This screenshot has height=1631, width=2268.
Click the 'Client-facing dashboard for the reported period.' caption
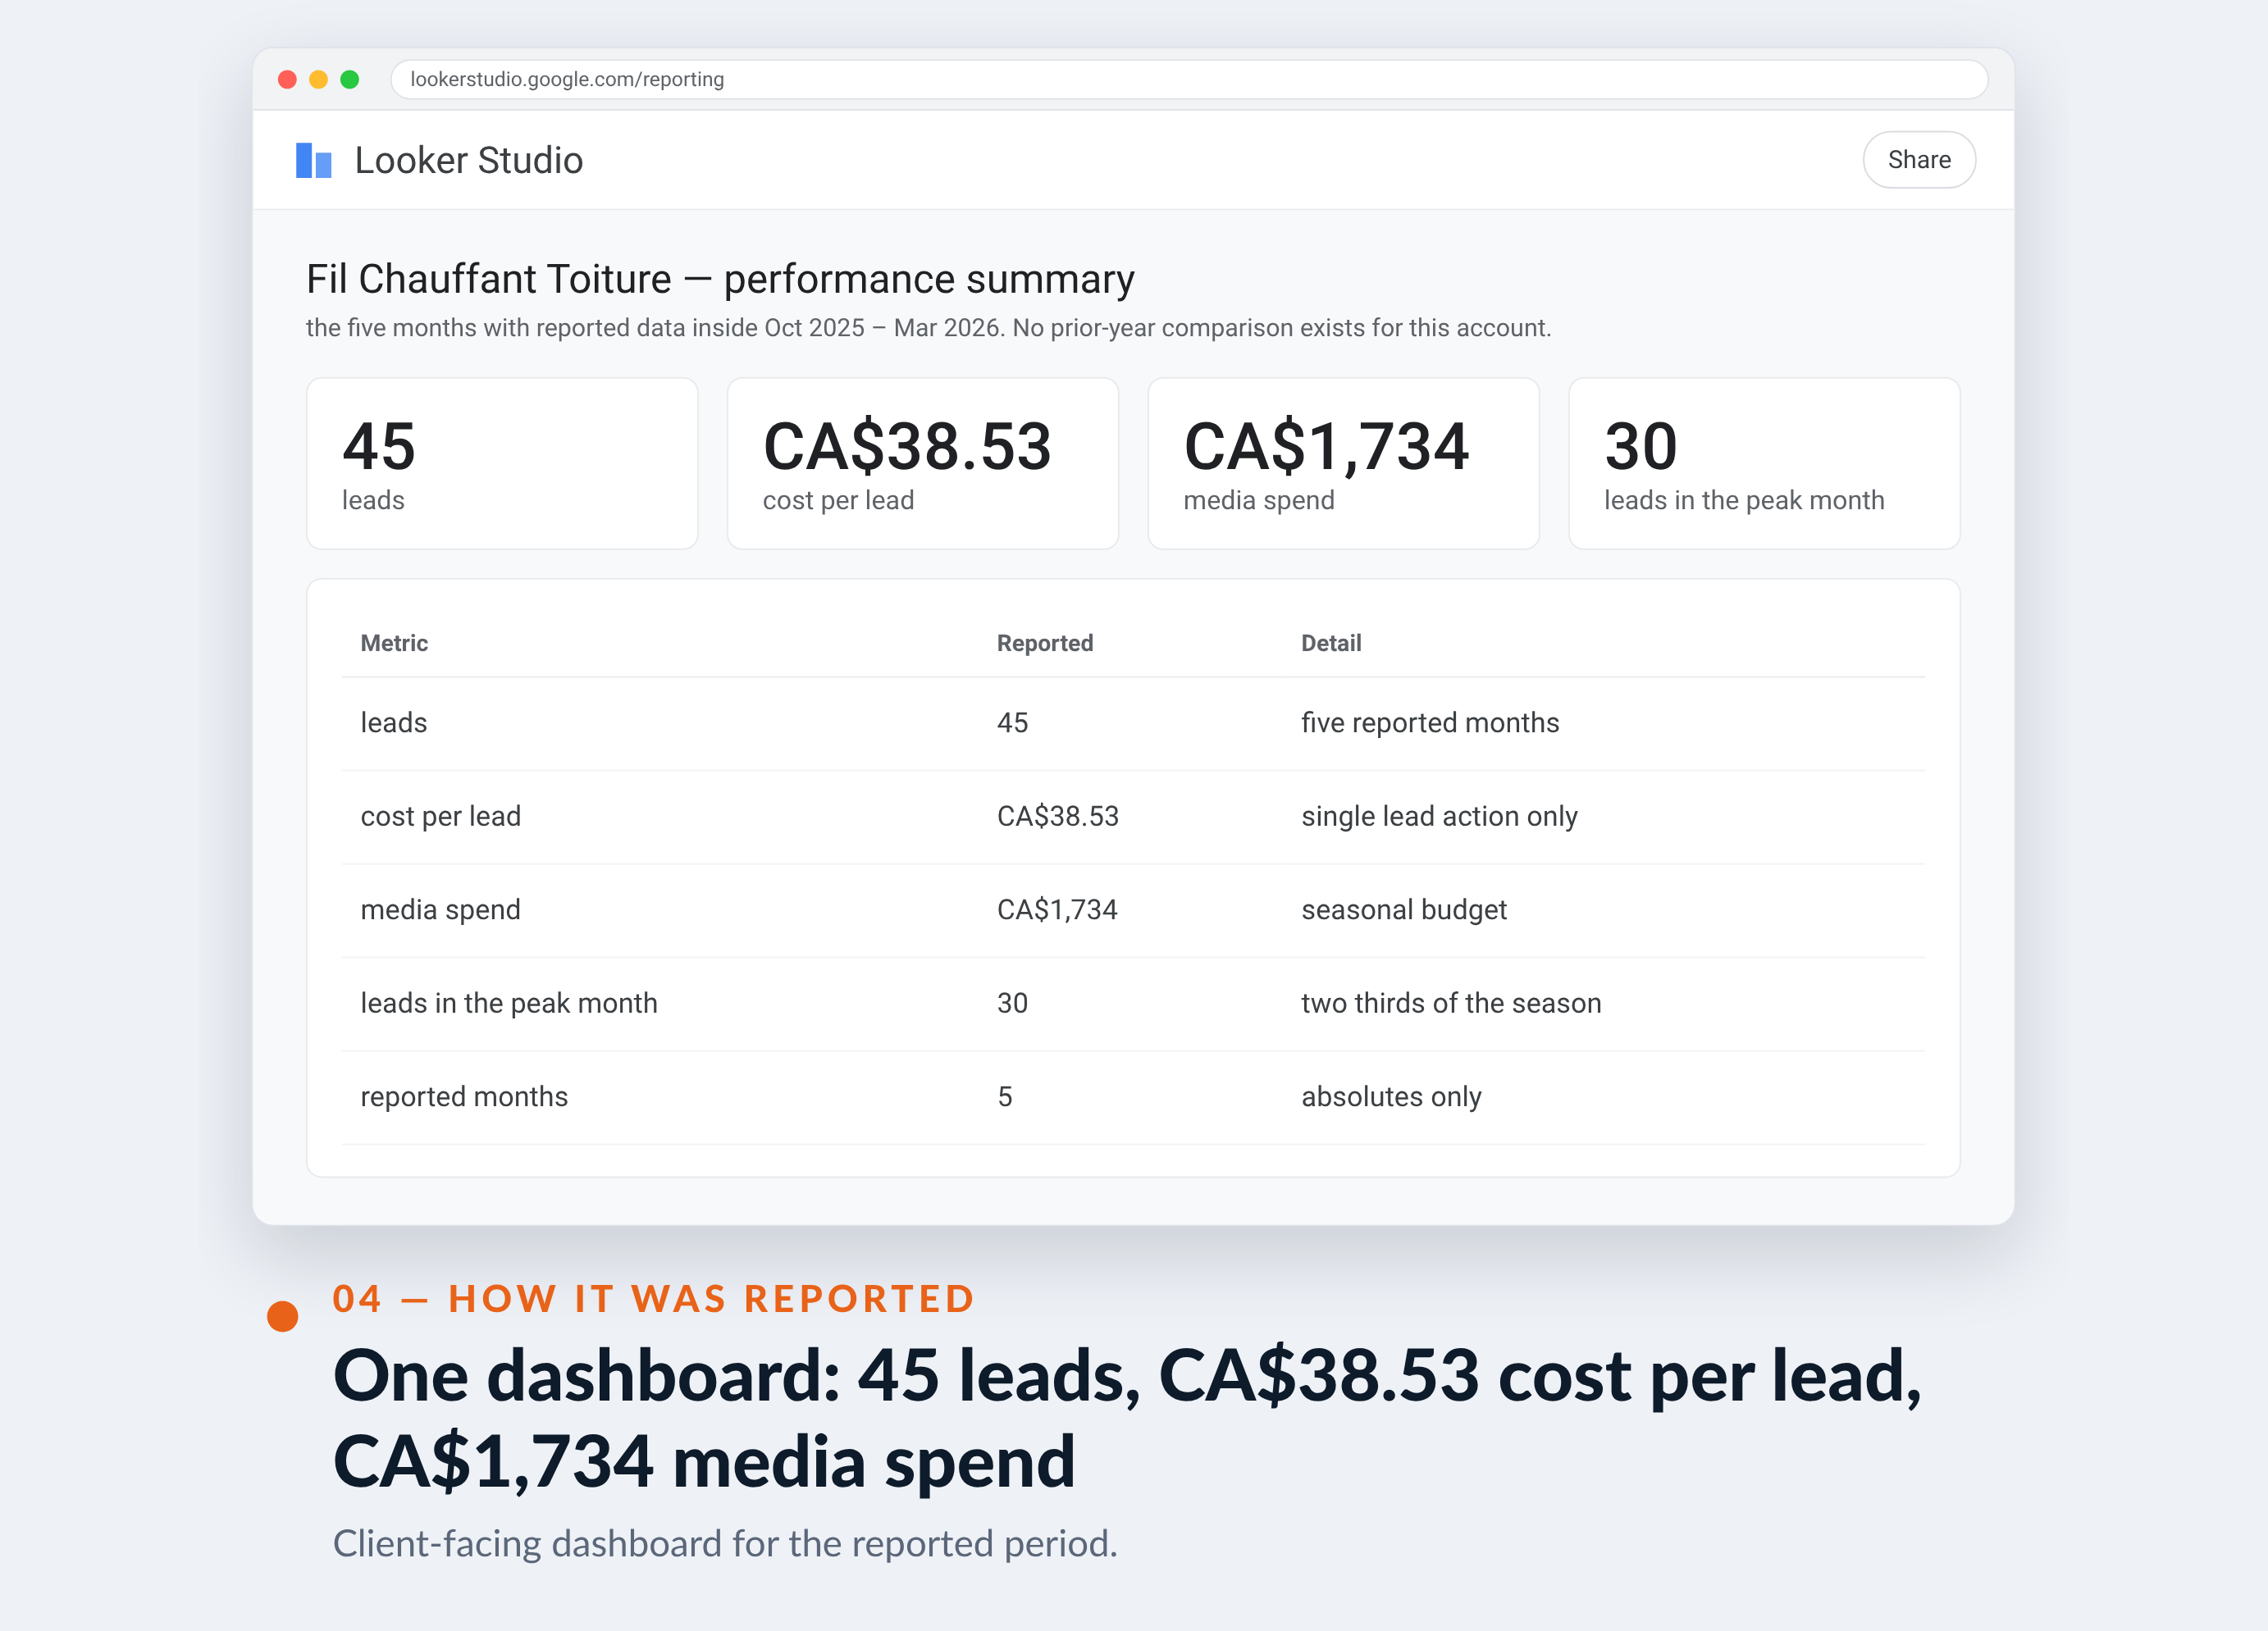[725, 1544]
